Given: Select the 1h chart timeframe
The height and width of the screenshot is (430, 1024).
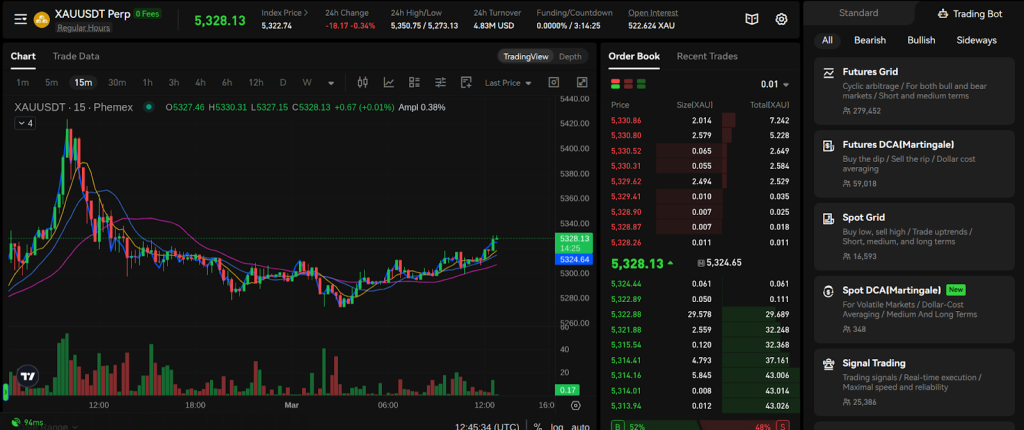Looking at the screenshot, I should coord(147,82).
